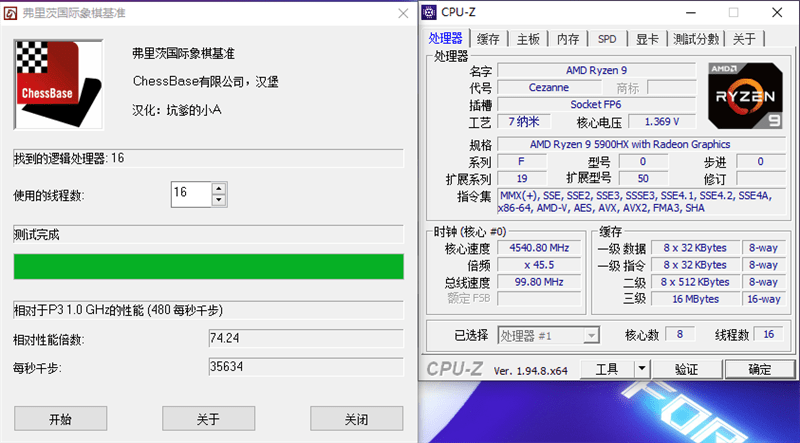The image size is (800, 443).
Task: Increase thread count with up arrow
Action: [219, 188]
